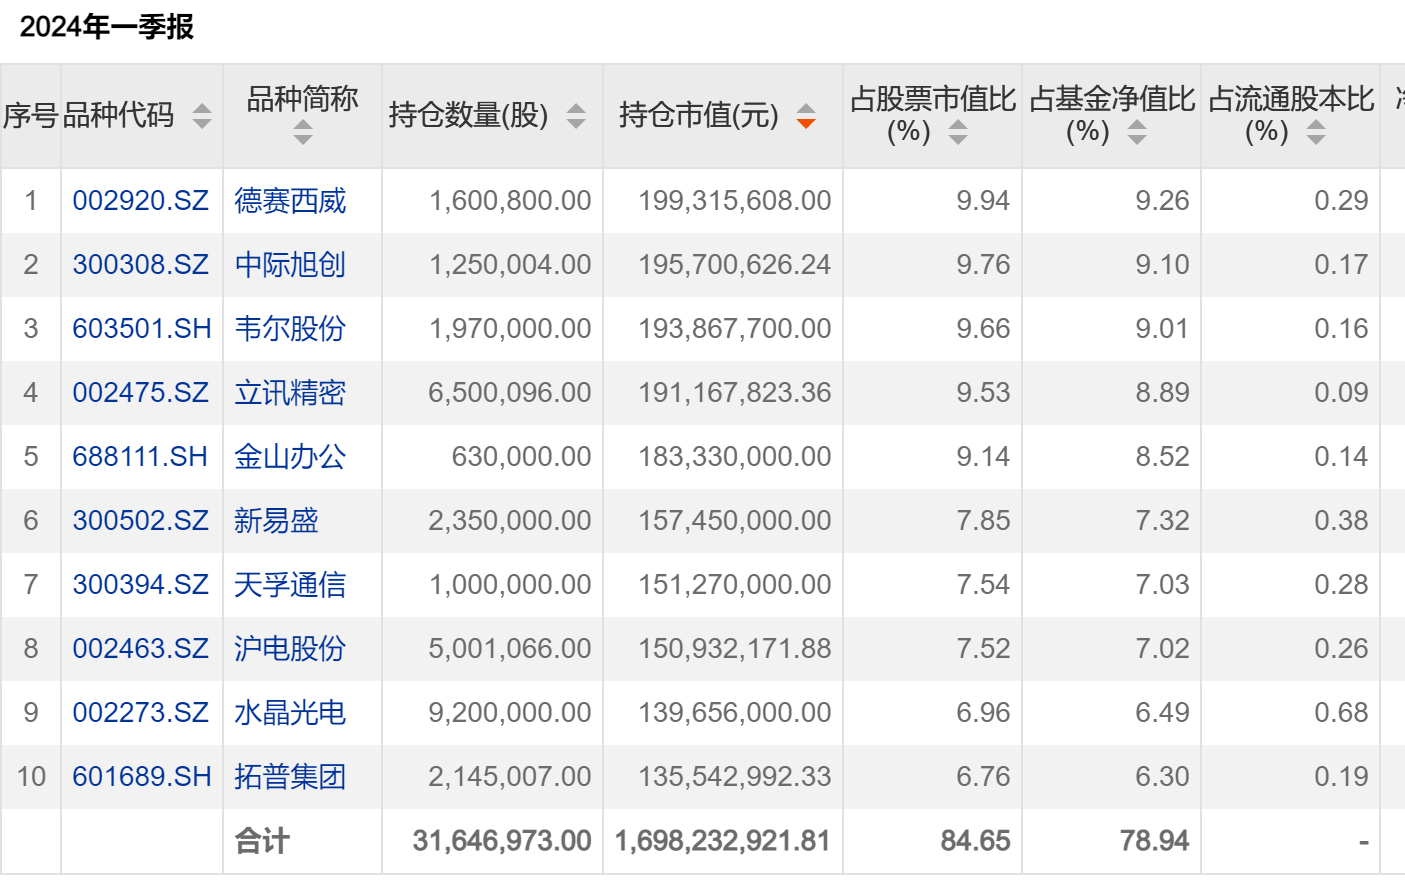The image size is (1405, 889).
Task: Click 2024年一季报 report title
Action: coord(107,27)
